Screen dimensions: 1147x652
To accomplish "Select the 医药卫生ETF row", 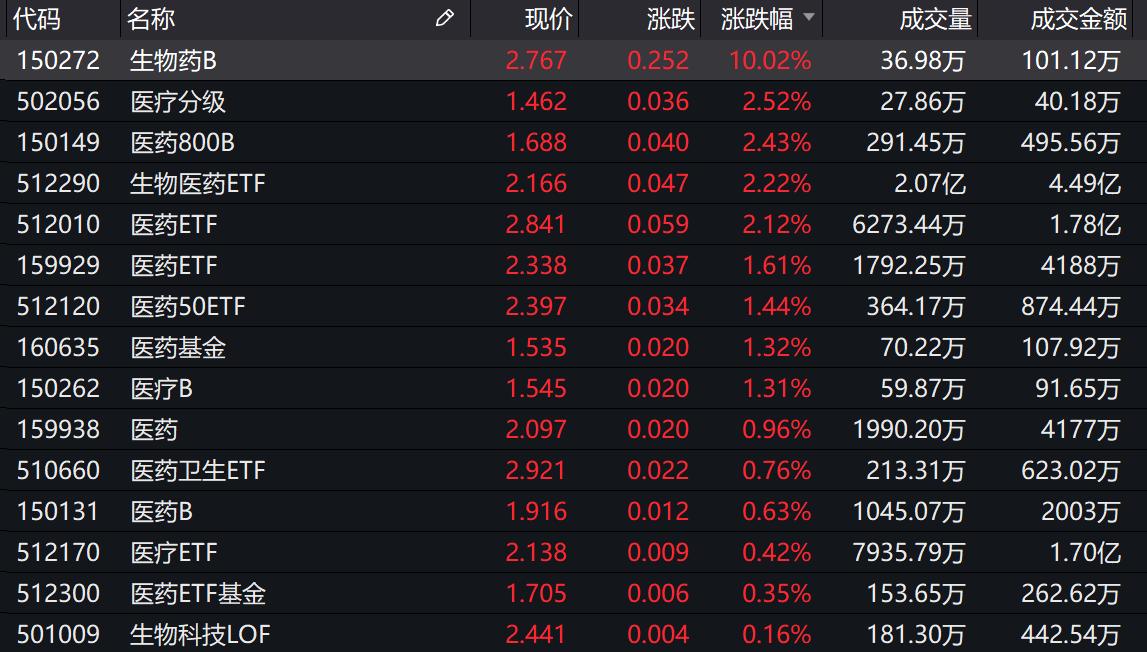I will pyautogui.click(x=574, y=470).
